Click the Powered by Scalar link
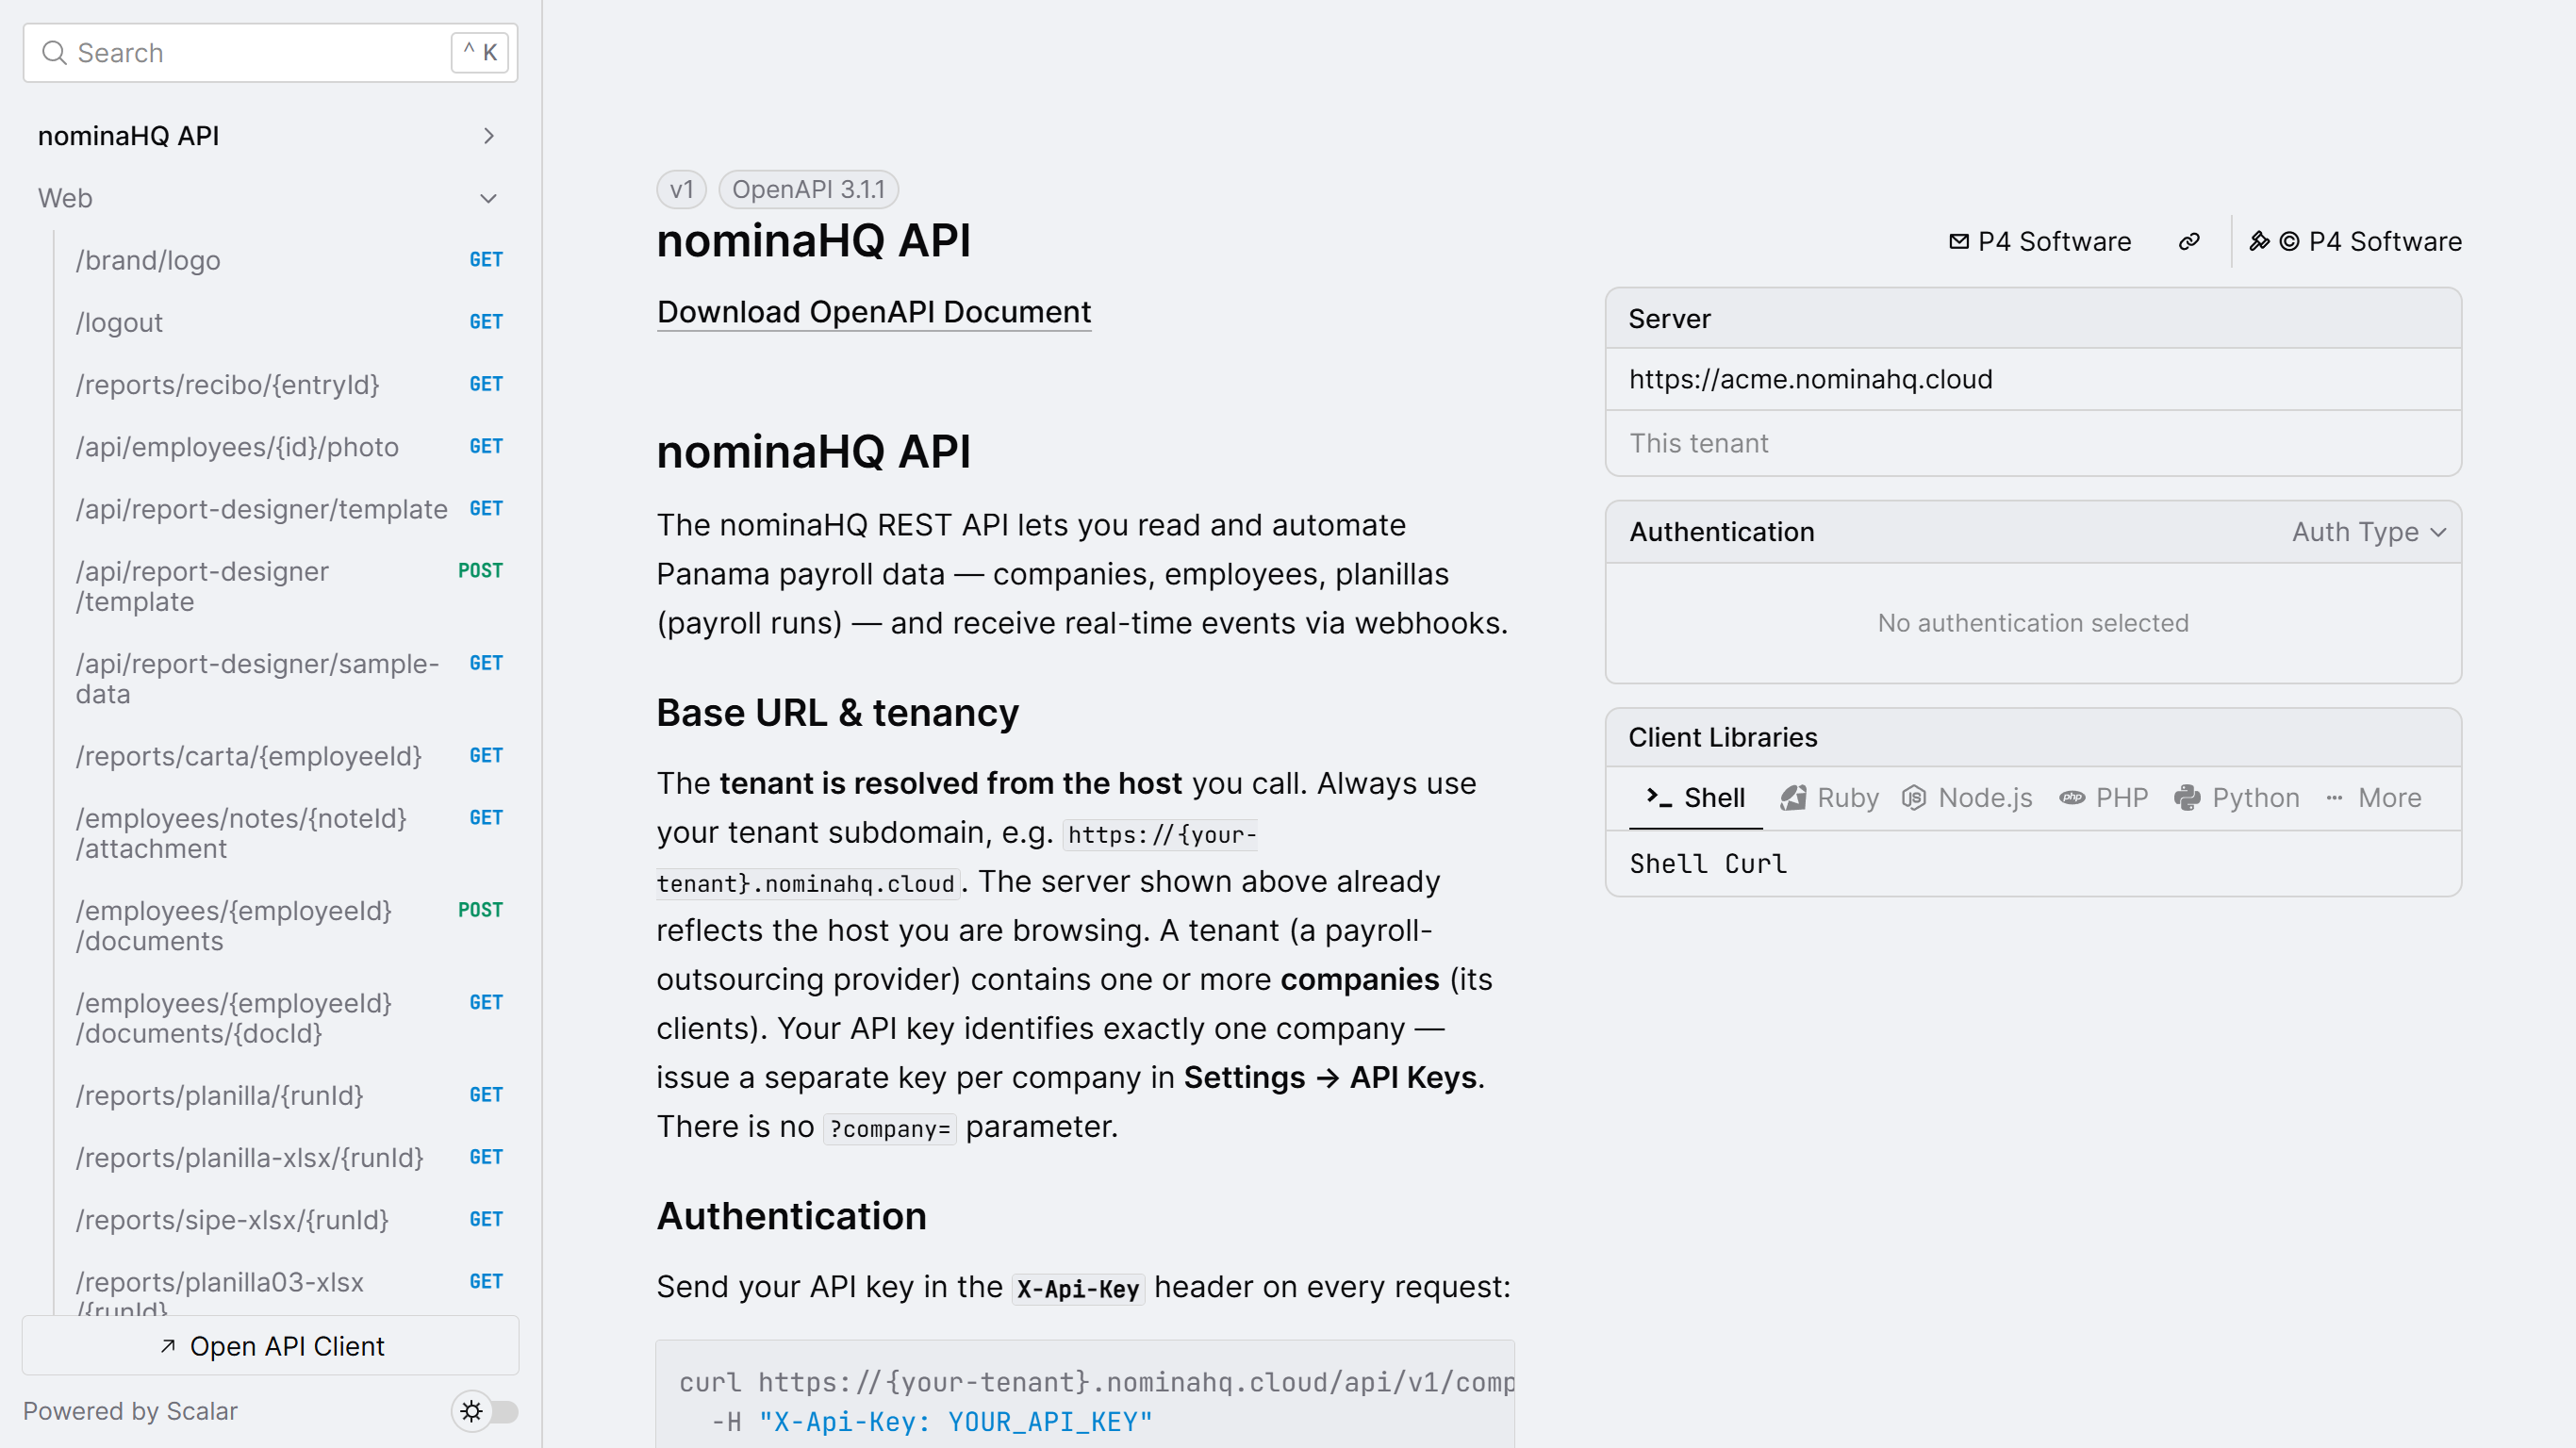 130,1410
